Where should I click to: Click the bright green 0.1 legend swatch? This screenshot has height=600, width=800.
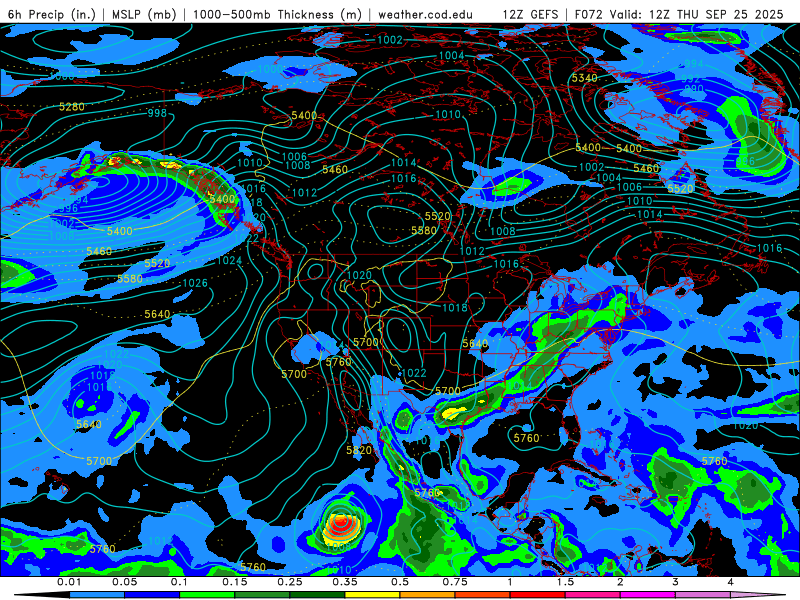pos(207,595)
